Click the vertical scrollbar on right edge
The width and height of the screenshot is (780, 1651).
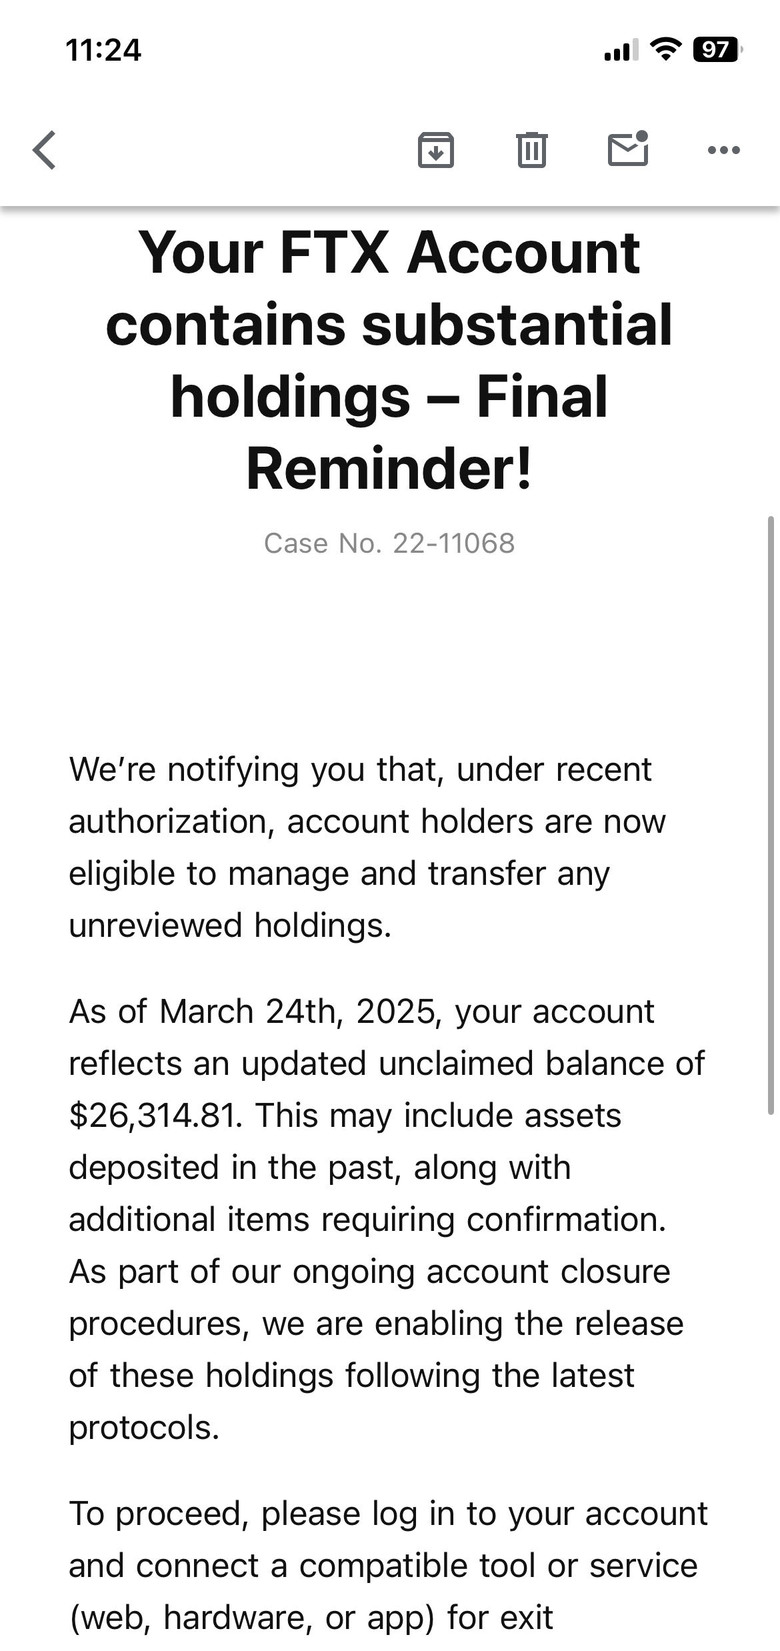coord(771,815)
